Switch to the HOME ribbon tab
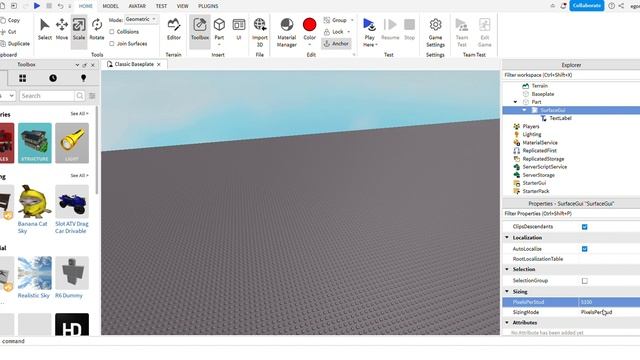The height and width of the screenshot is (360, 640). coord(86,6)
